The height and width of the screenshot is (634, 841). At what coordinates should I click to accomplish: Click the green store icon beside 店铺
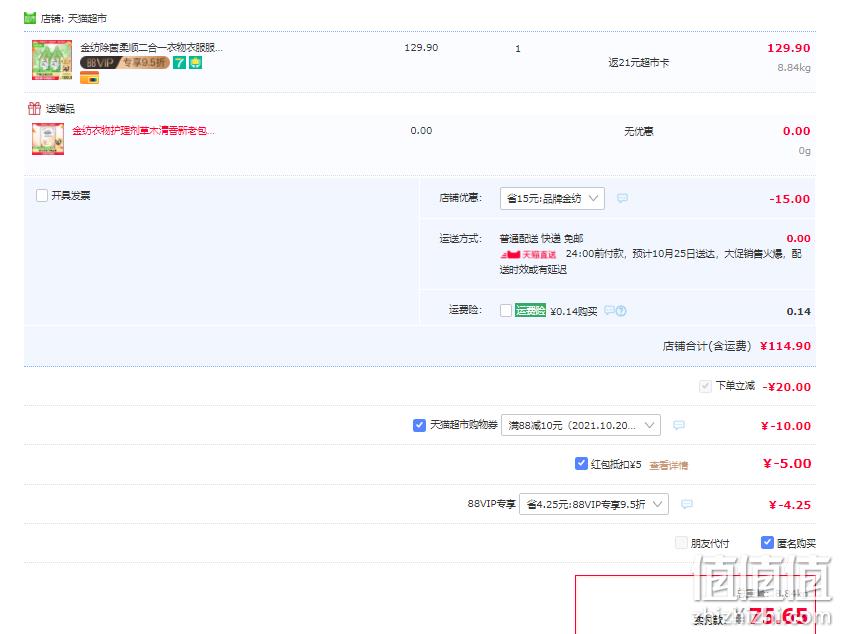click(x=30, y=18)
